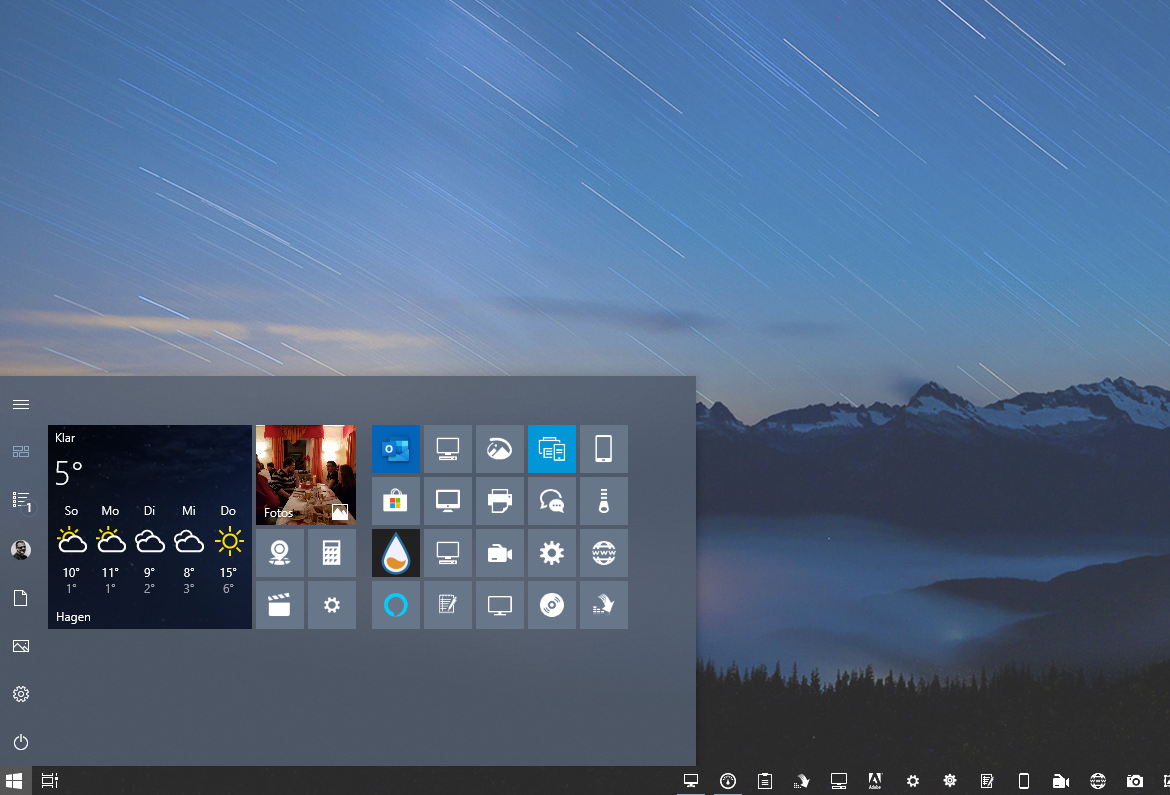Open Task View on the taskbar
The image size is (1170, 795).
[x=50, y=781]
